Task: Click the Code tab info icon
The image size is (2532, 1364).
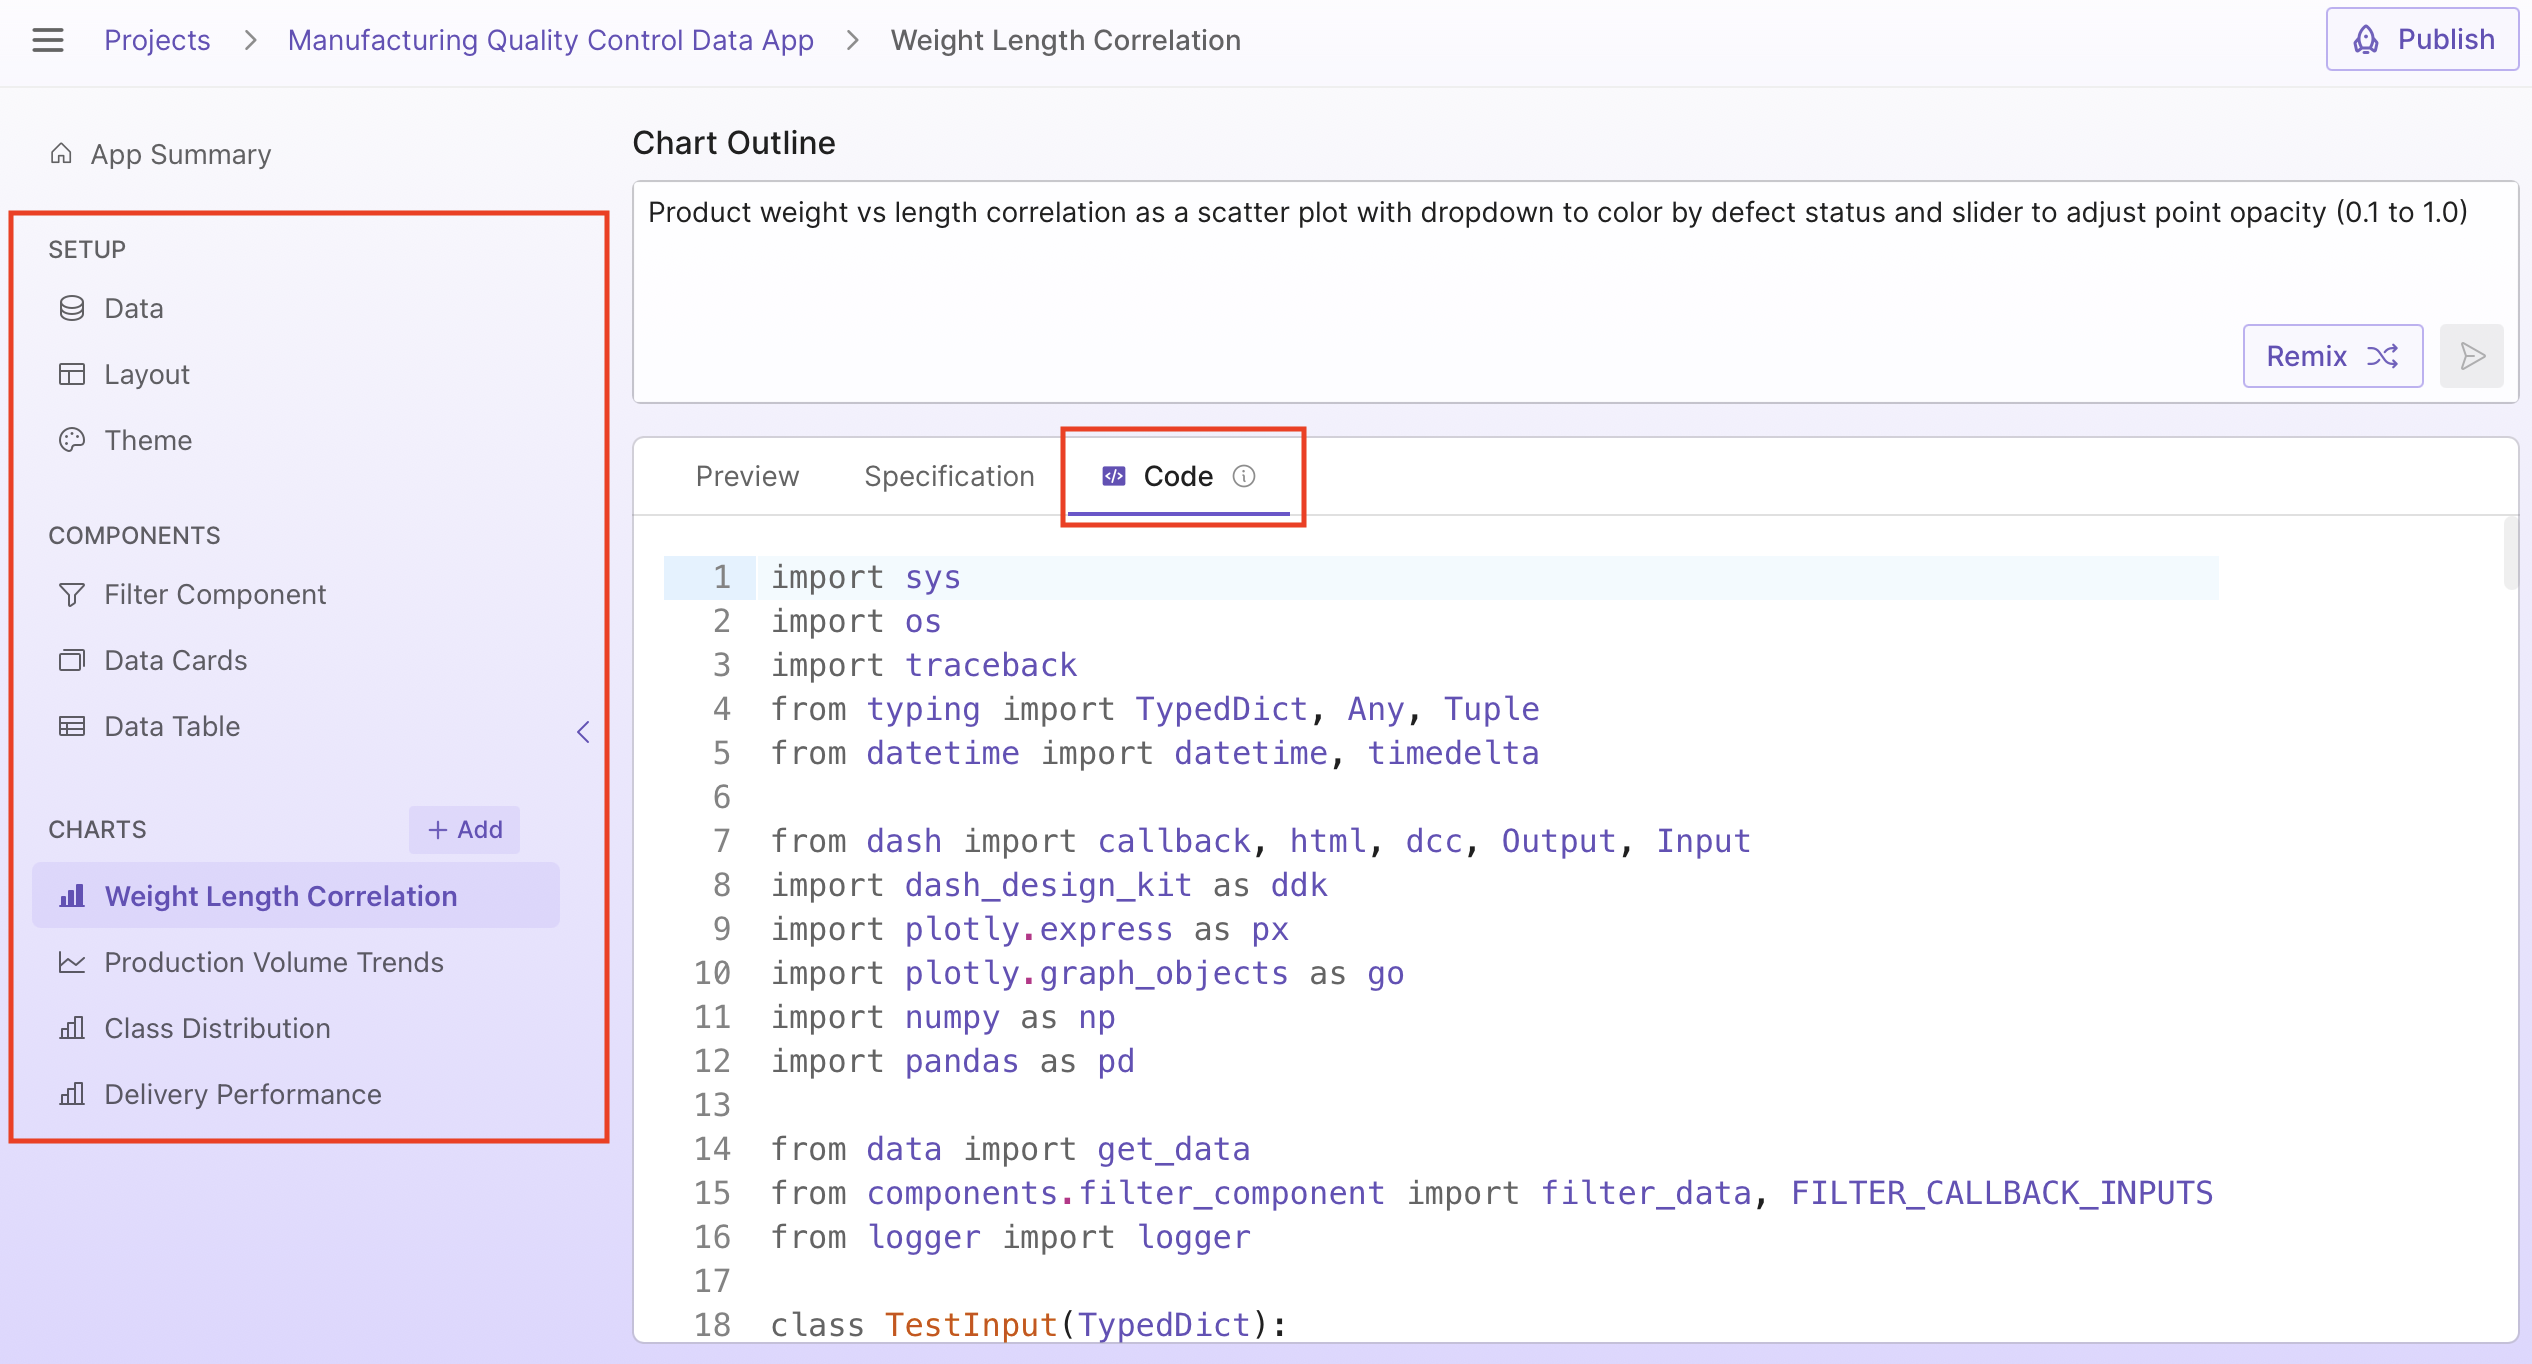Action: [x=1243, y=476]
